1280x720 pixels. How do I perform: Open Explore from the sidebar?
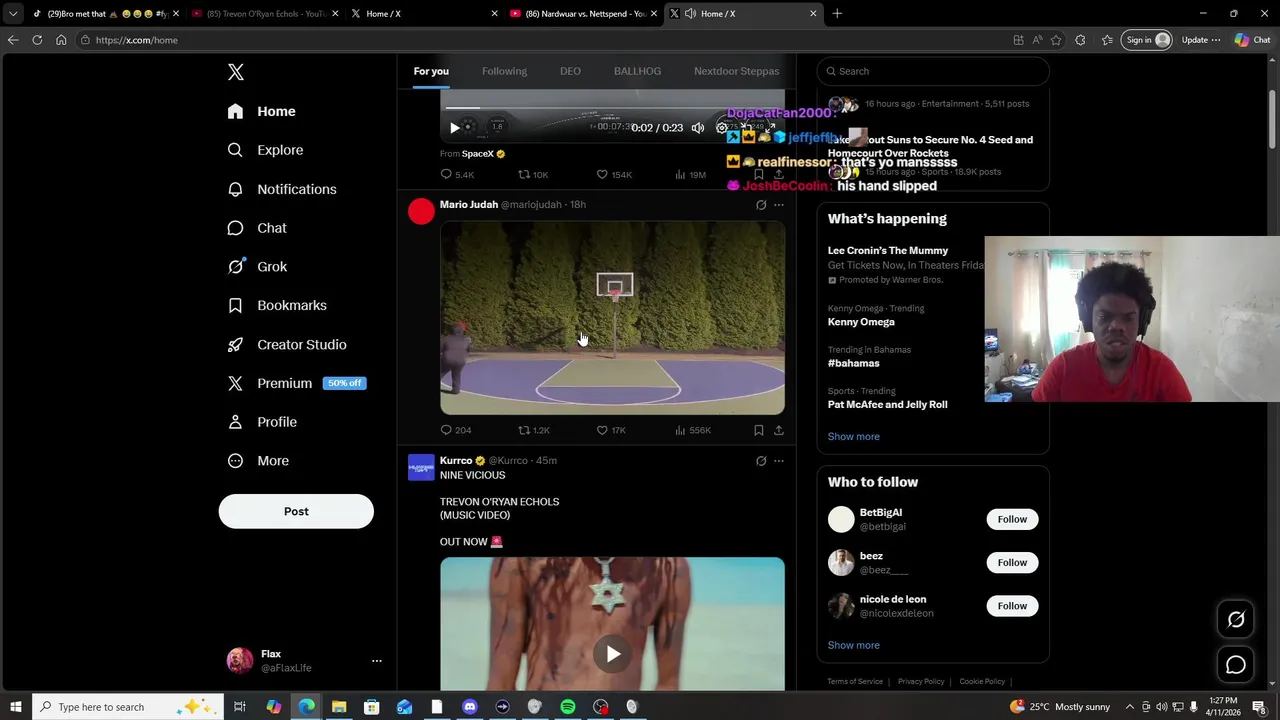point(265,150)
